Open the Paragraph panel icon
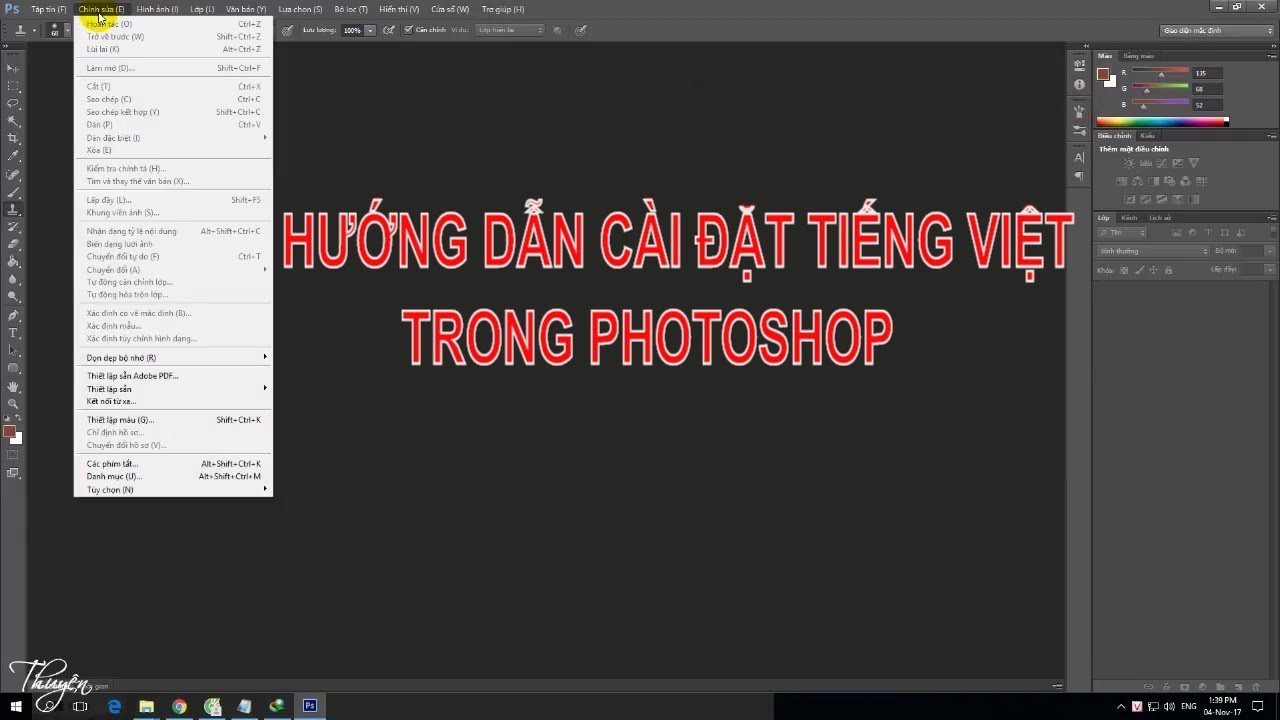 1079,176
